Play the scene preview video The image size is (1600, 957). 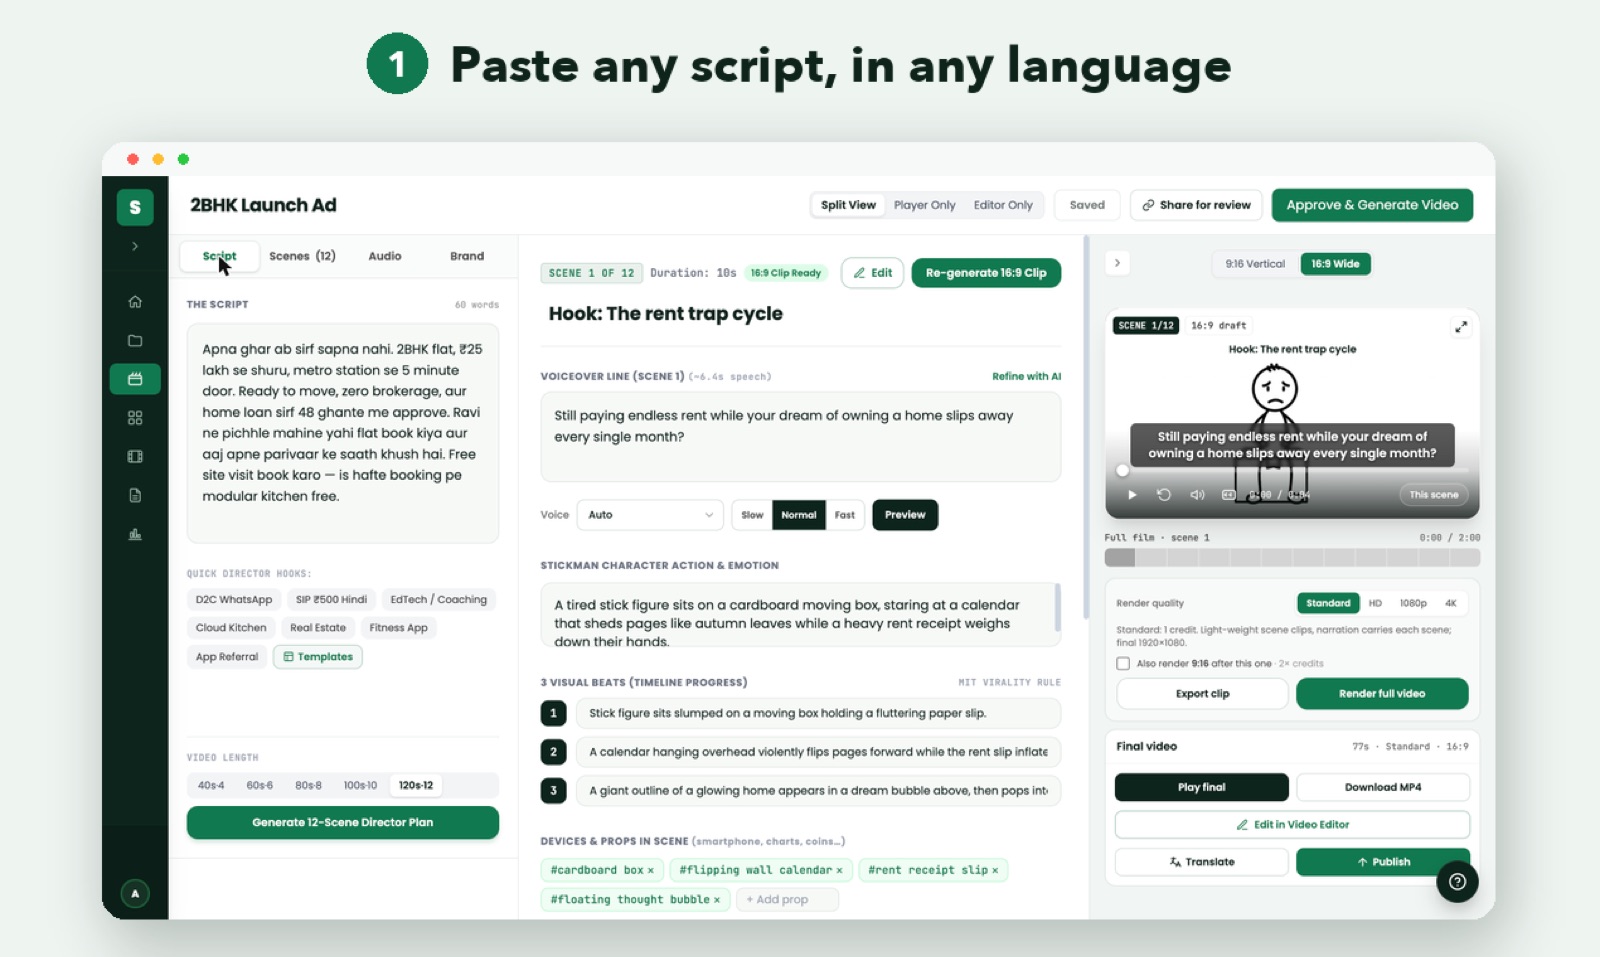[x=1132, y=495]
